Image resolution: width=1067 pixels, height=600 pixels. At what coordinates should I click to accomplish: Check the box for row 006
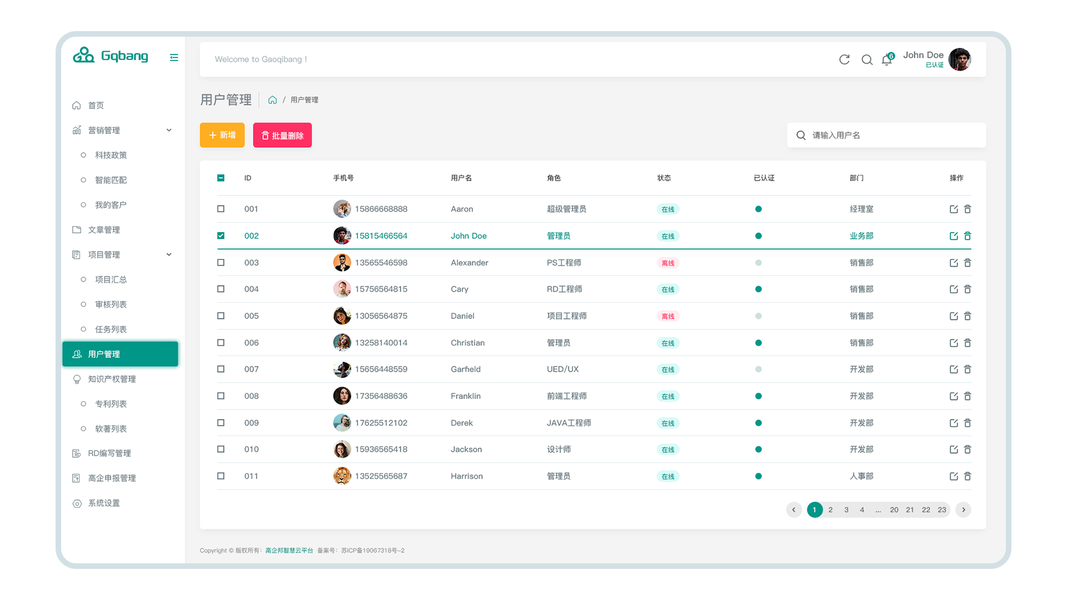coord(220,343)
